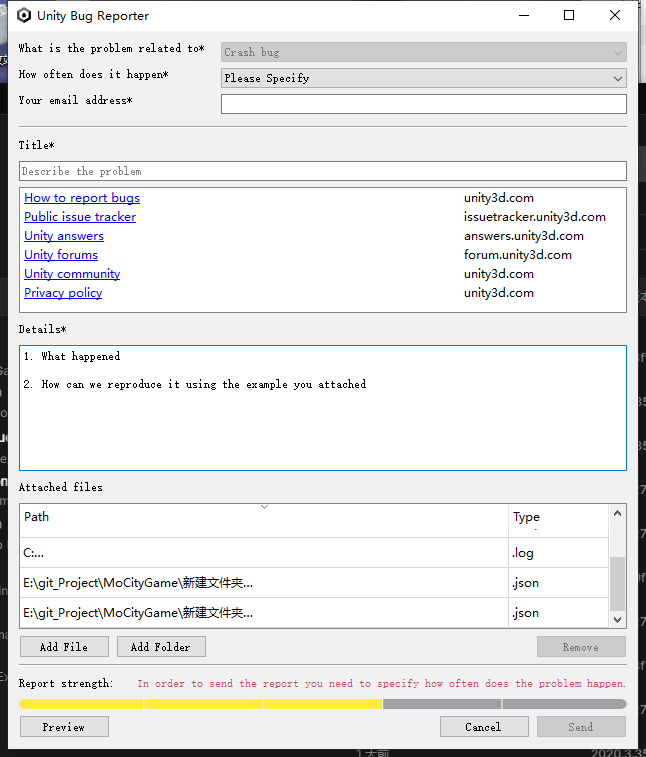Click the attached files scrollbar thumb
Screen dimensions: 646x757
(617, 583)
